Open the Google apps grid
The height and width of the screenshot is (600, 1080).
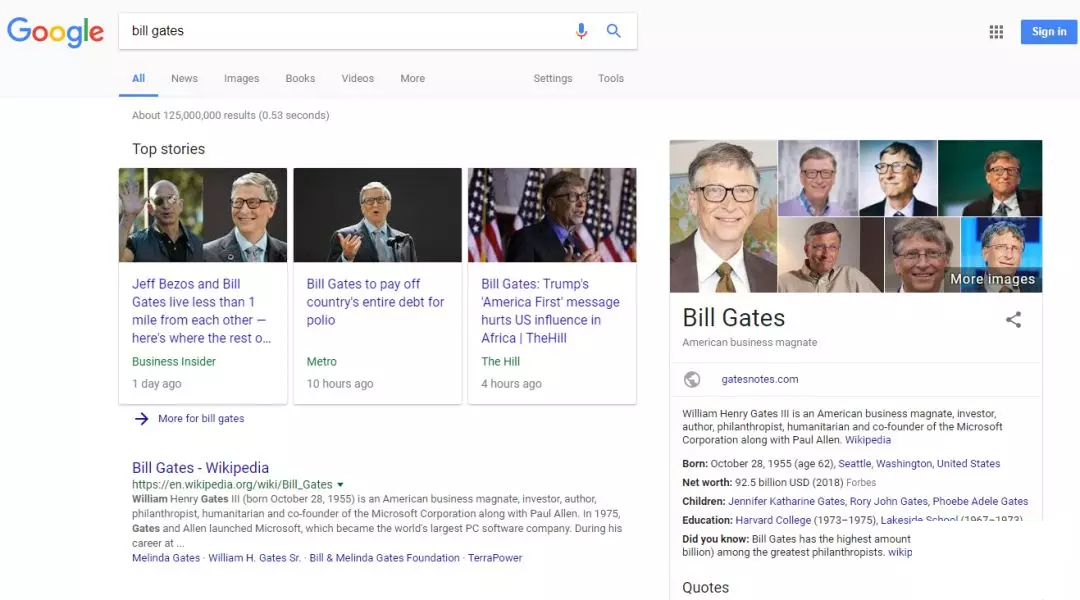996,32
